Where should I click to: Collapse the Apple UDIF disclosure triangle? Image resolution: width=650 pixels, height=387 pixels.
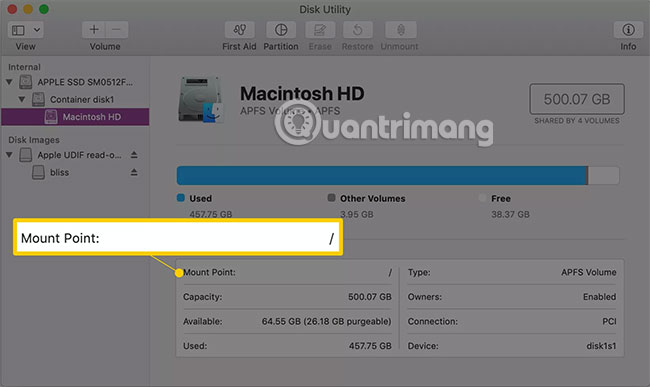pyautogui.click(x=9, y=155)
